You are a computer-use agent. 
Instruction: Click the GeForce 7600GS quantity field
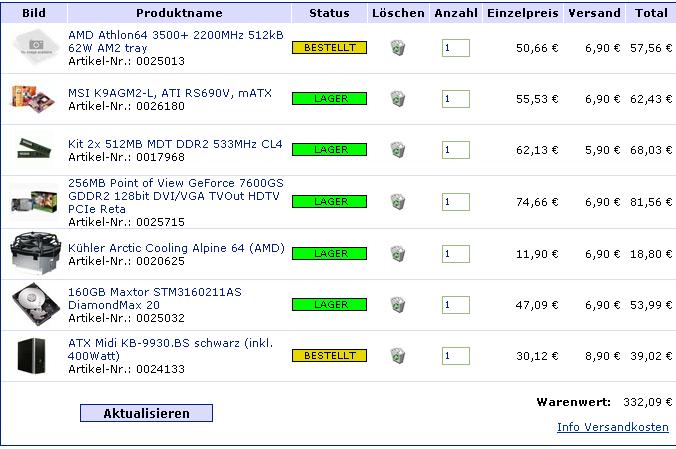point(456,202)
